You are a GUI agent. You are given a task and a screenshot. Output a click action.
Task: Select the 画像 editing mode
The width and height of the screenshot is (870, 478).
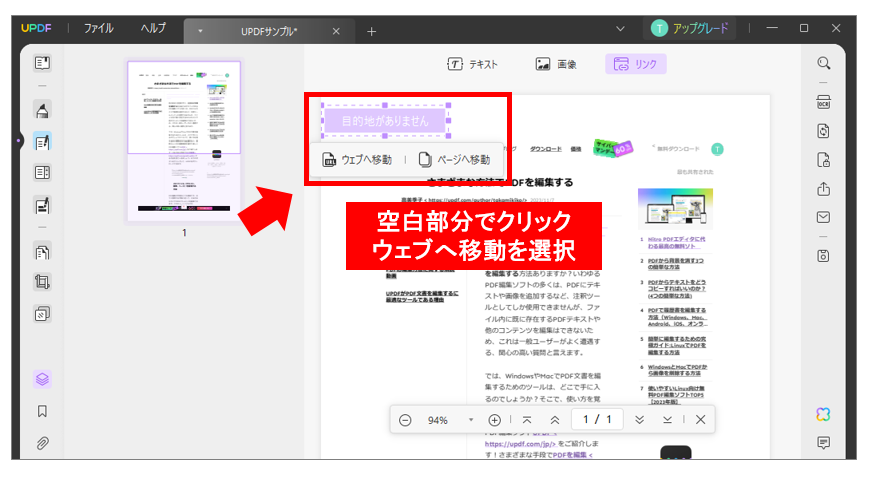pyautogui.click(x=556, y=64)
